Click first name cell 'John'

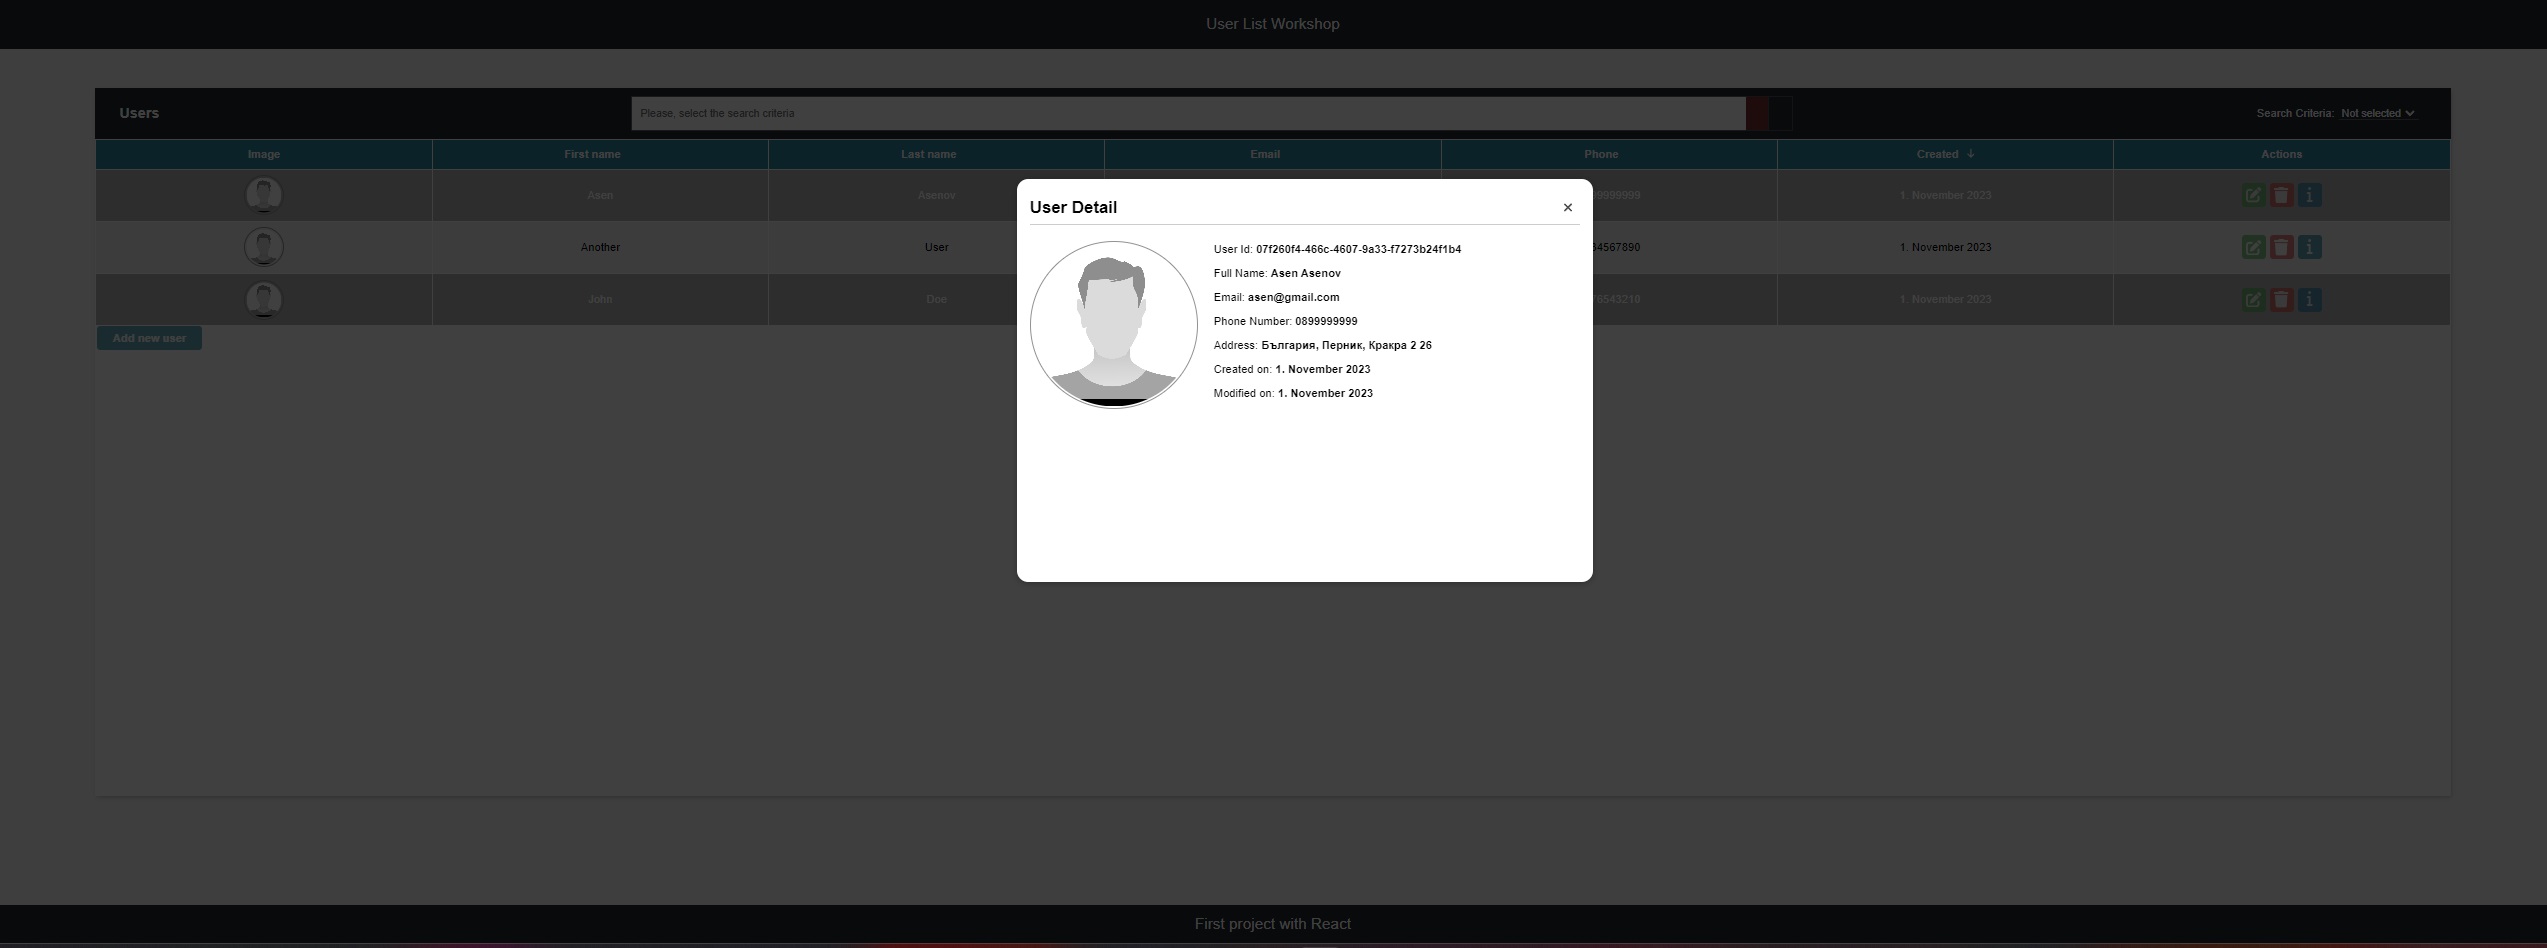(600, 299)
